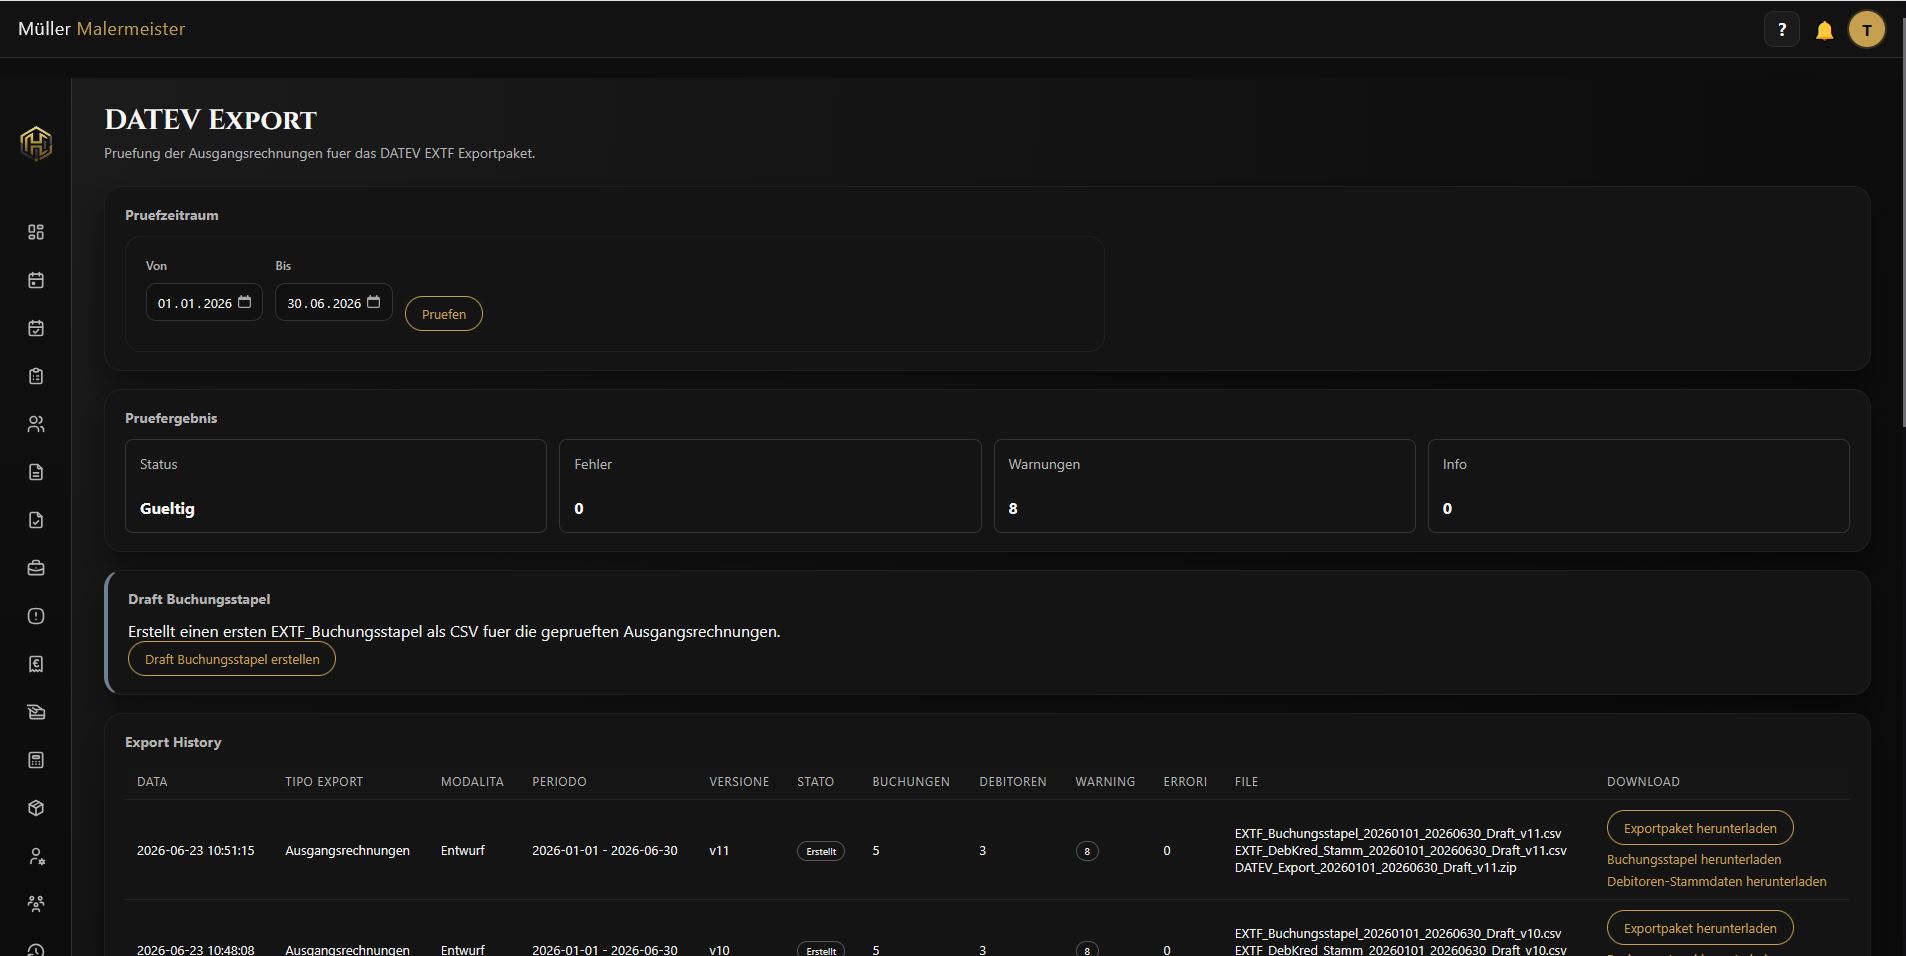1906x956 pixels.
Task: Click the Pruefen button
Action: tap(444, 314)
